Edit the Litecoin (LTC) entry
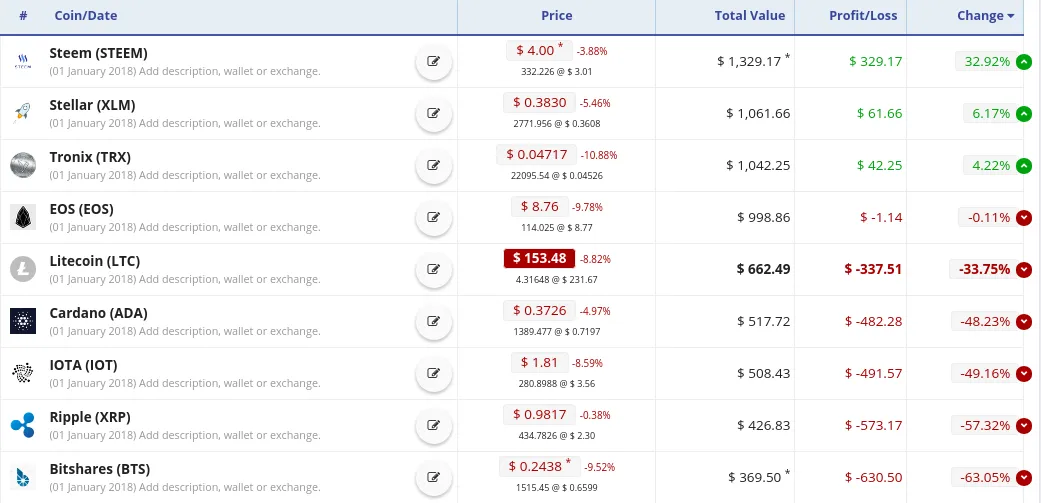This screenshot has height=503, width=1041. (434, 269)
